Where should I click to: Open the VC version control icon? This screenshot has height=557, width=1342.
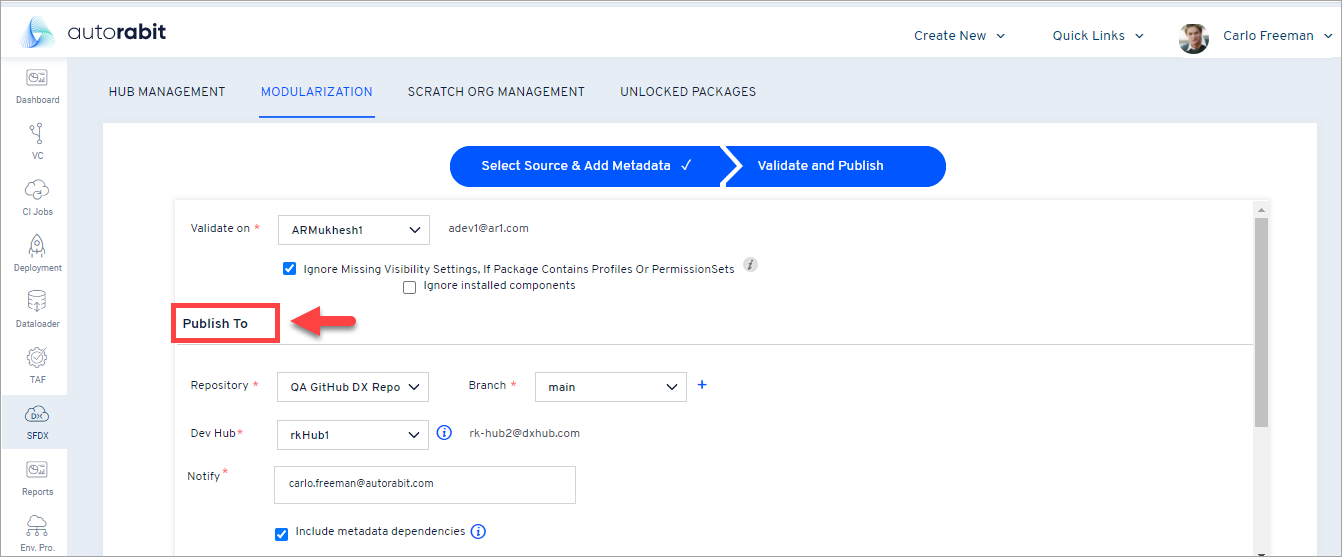point(37,142)
